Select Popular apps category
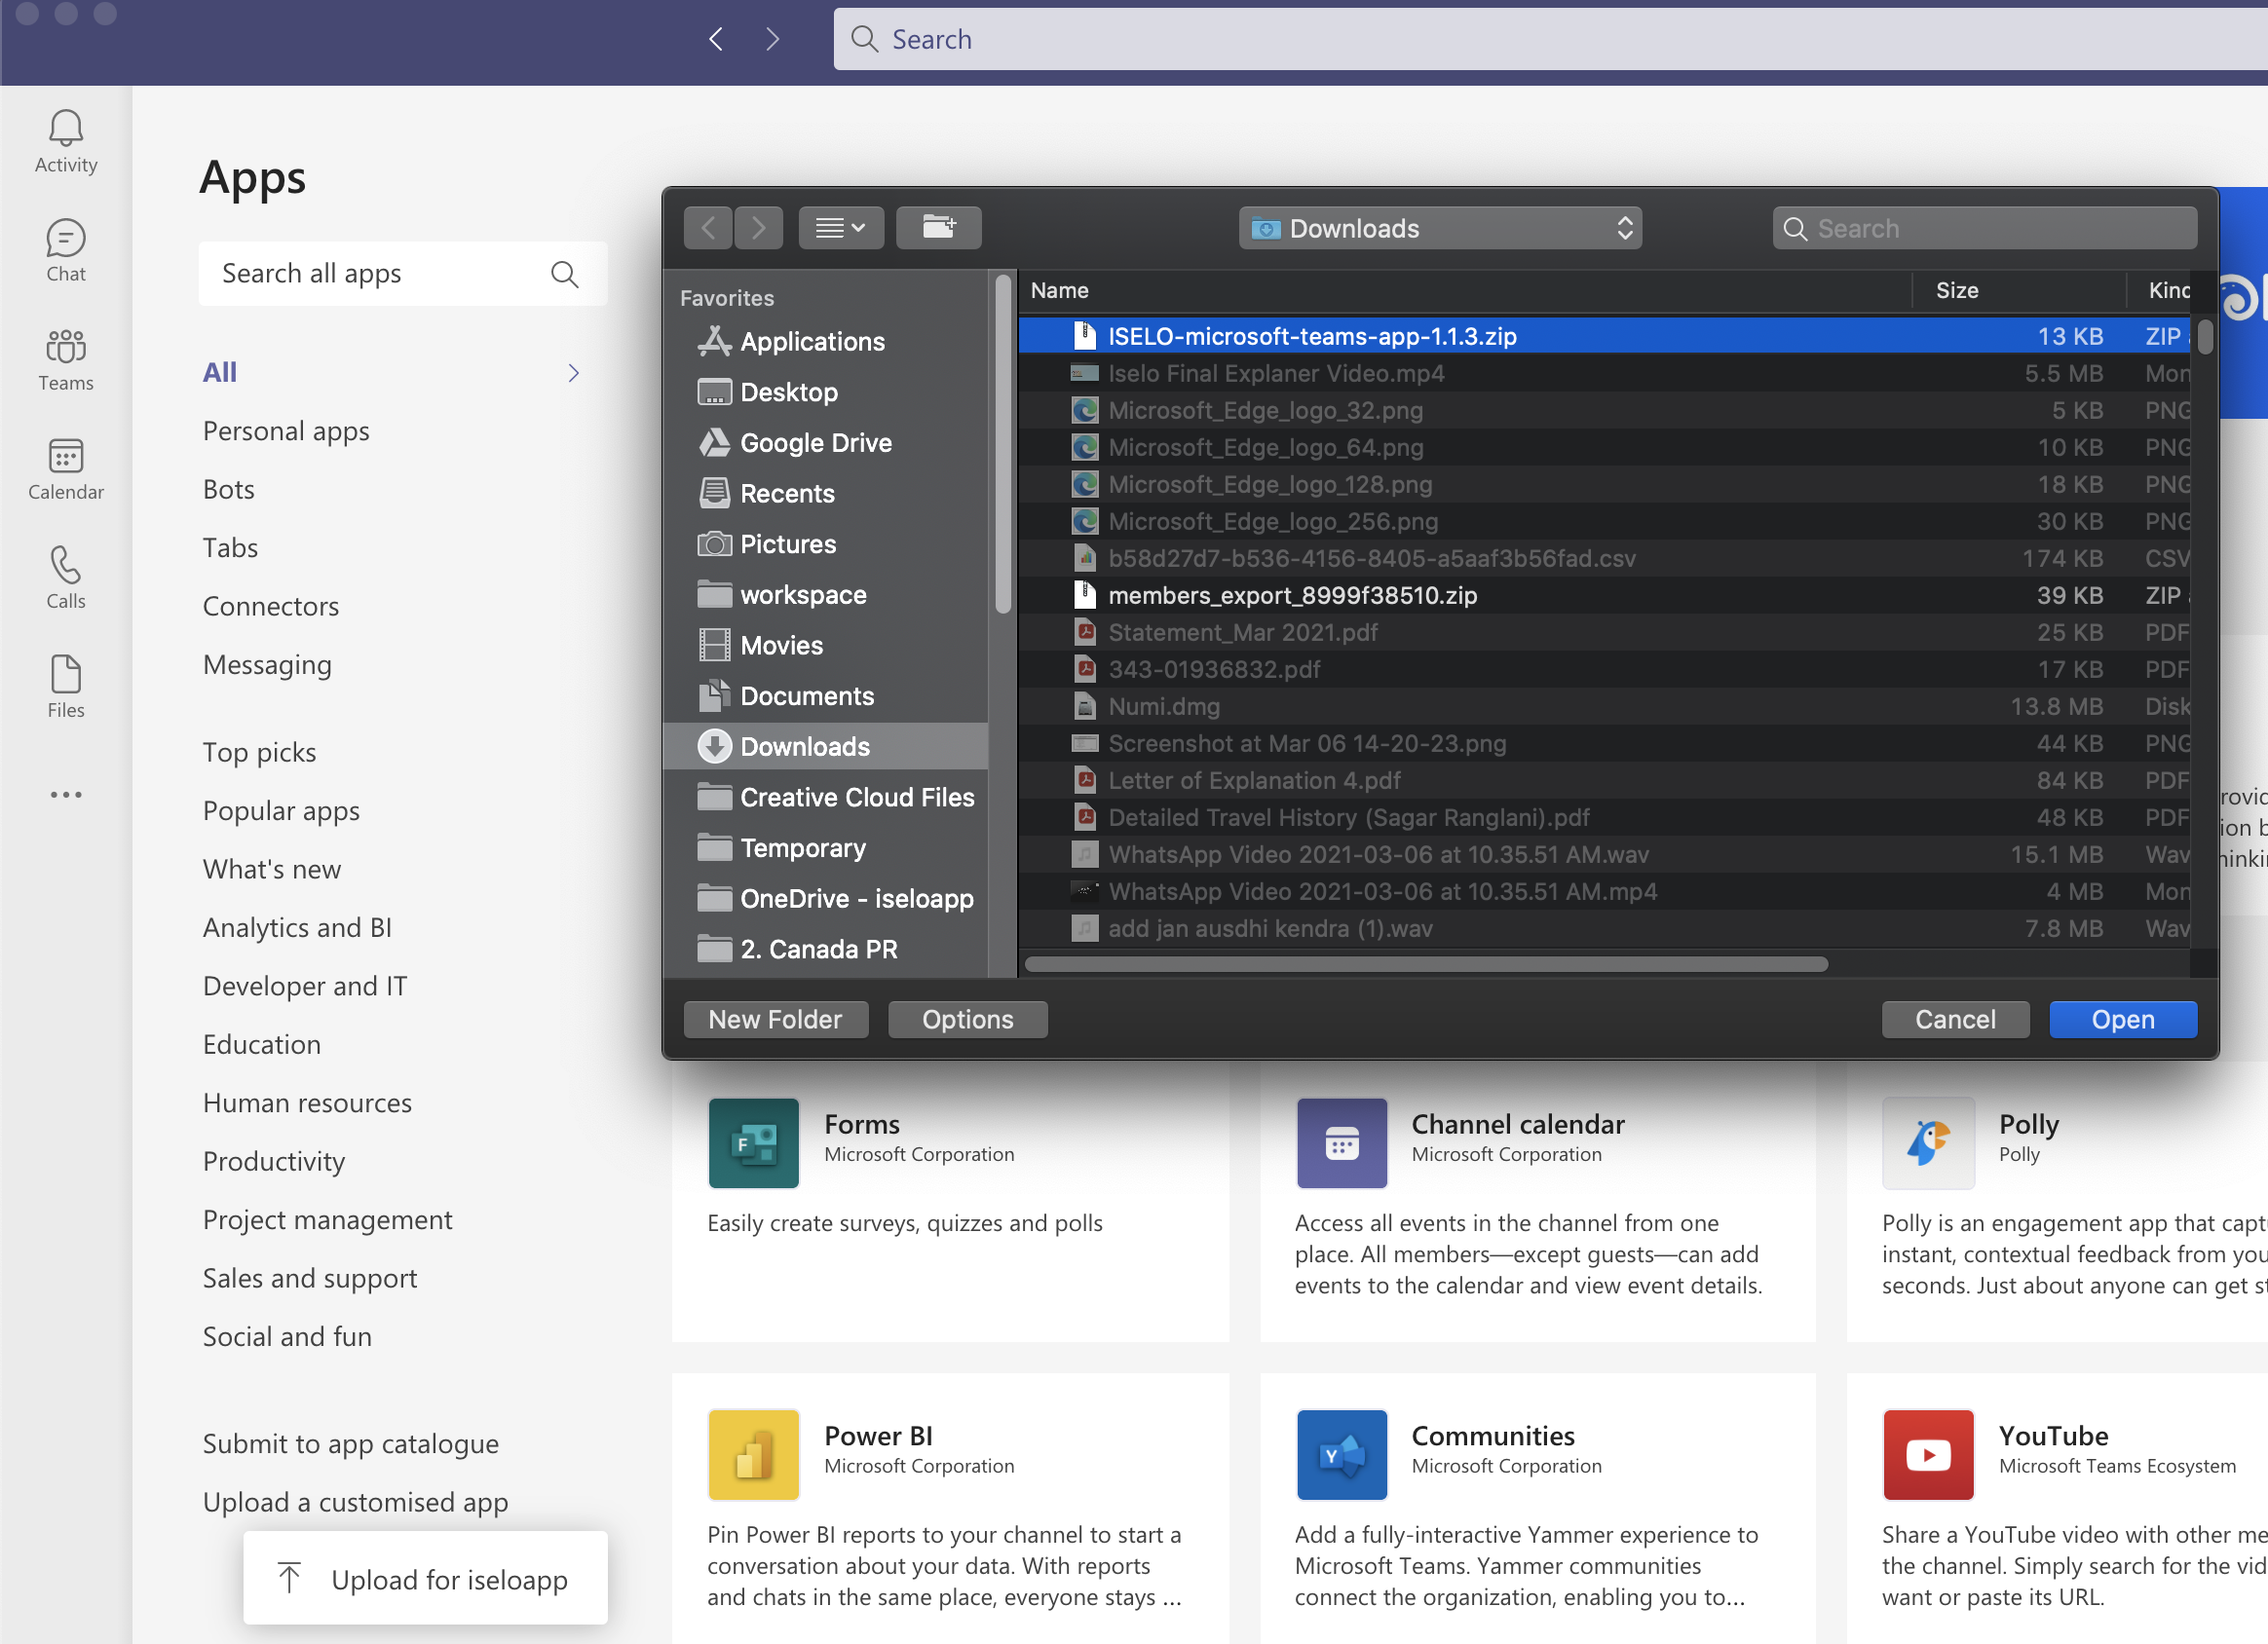Viewport: 2268px width, 1644px height. (x=281, y=811)
